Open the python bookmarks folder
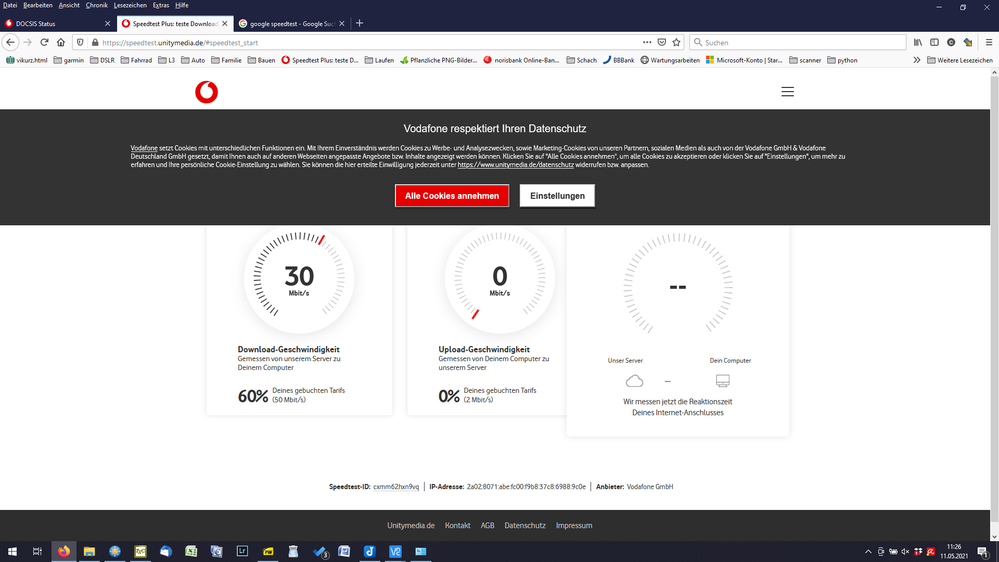The width and height of the screenshot is (999, 562). [842, 61]
